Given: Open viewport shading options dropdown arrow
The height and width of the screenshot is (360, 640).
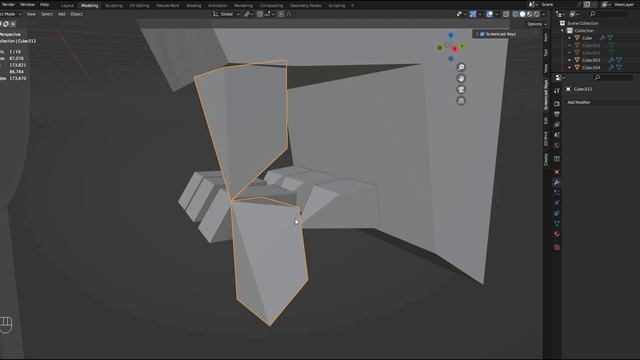Looking at the screenshot, I should pyautogui.click(x=544, y=14).
